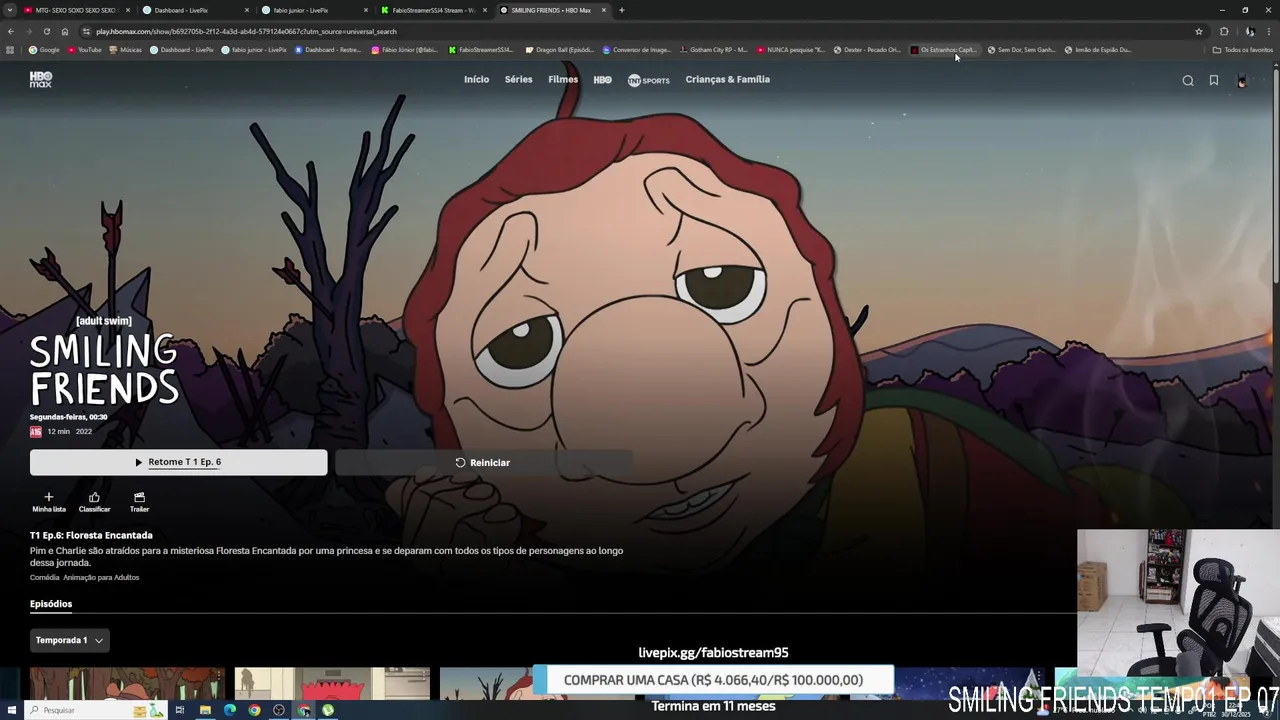
Task: Close the SMILING FRIENDS HBO Max tab
Action: tap(604, 10)
